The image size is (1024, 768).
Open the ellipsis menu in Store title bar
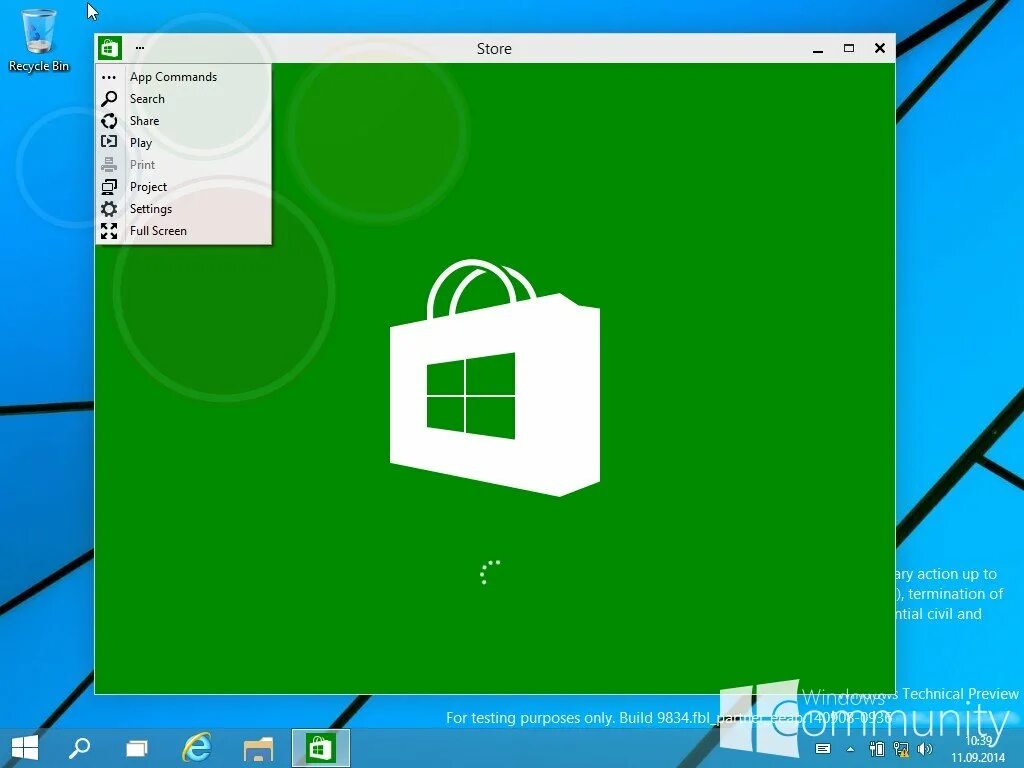(140, 48)
